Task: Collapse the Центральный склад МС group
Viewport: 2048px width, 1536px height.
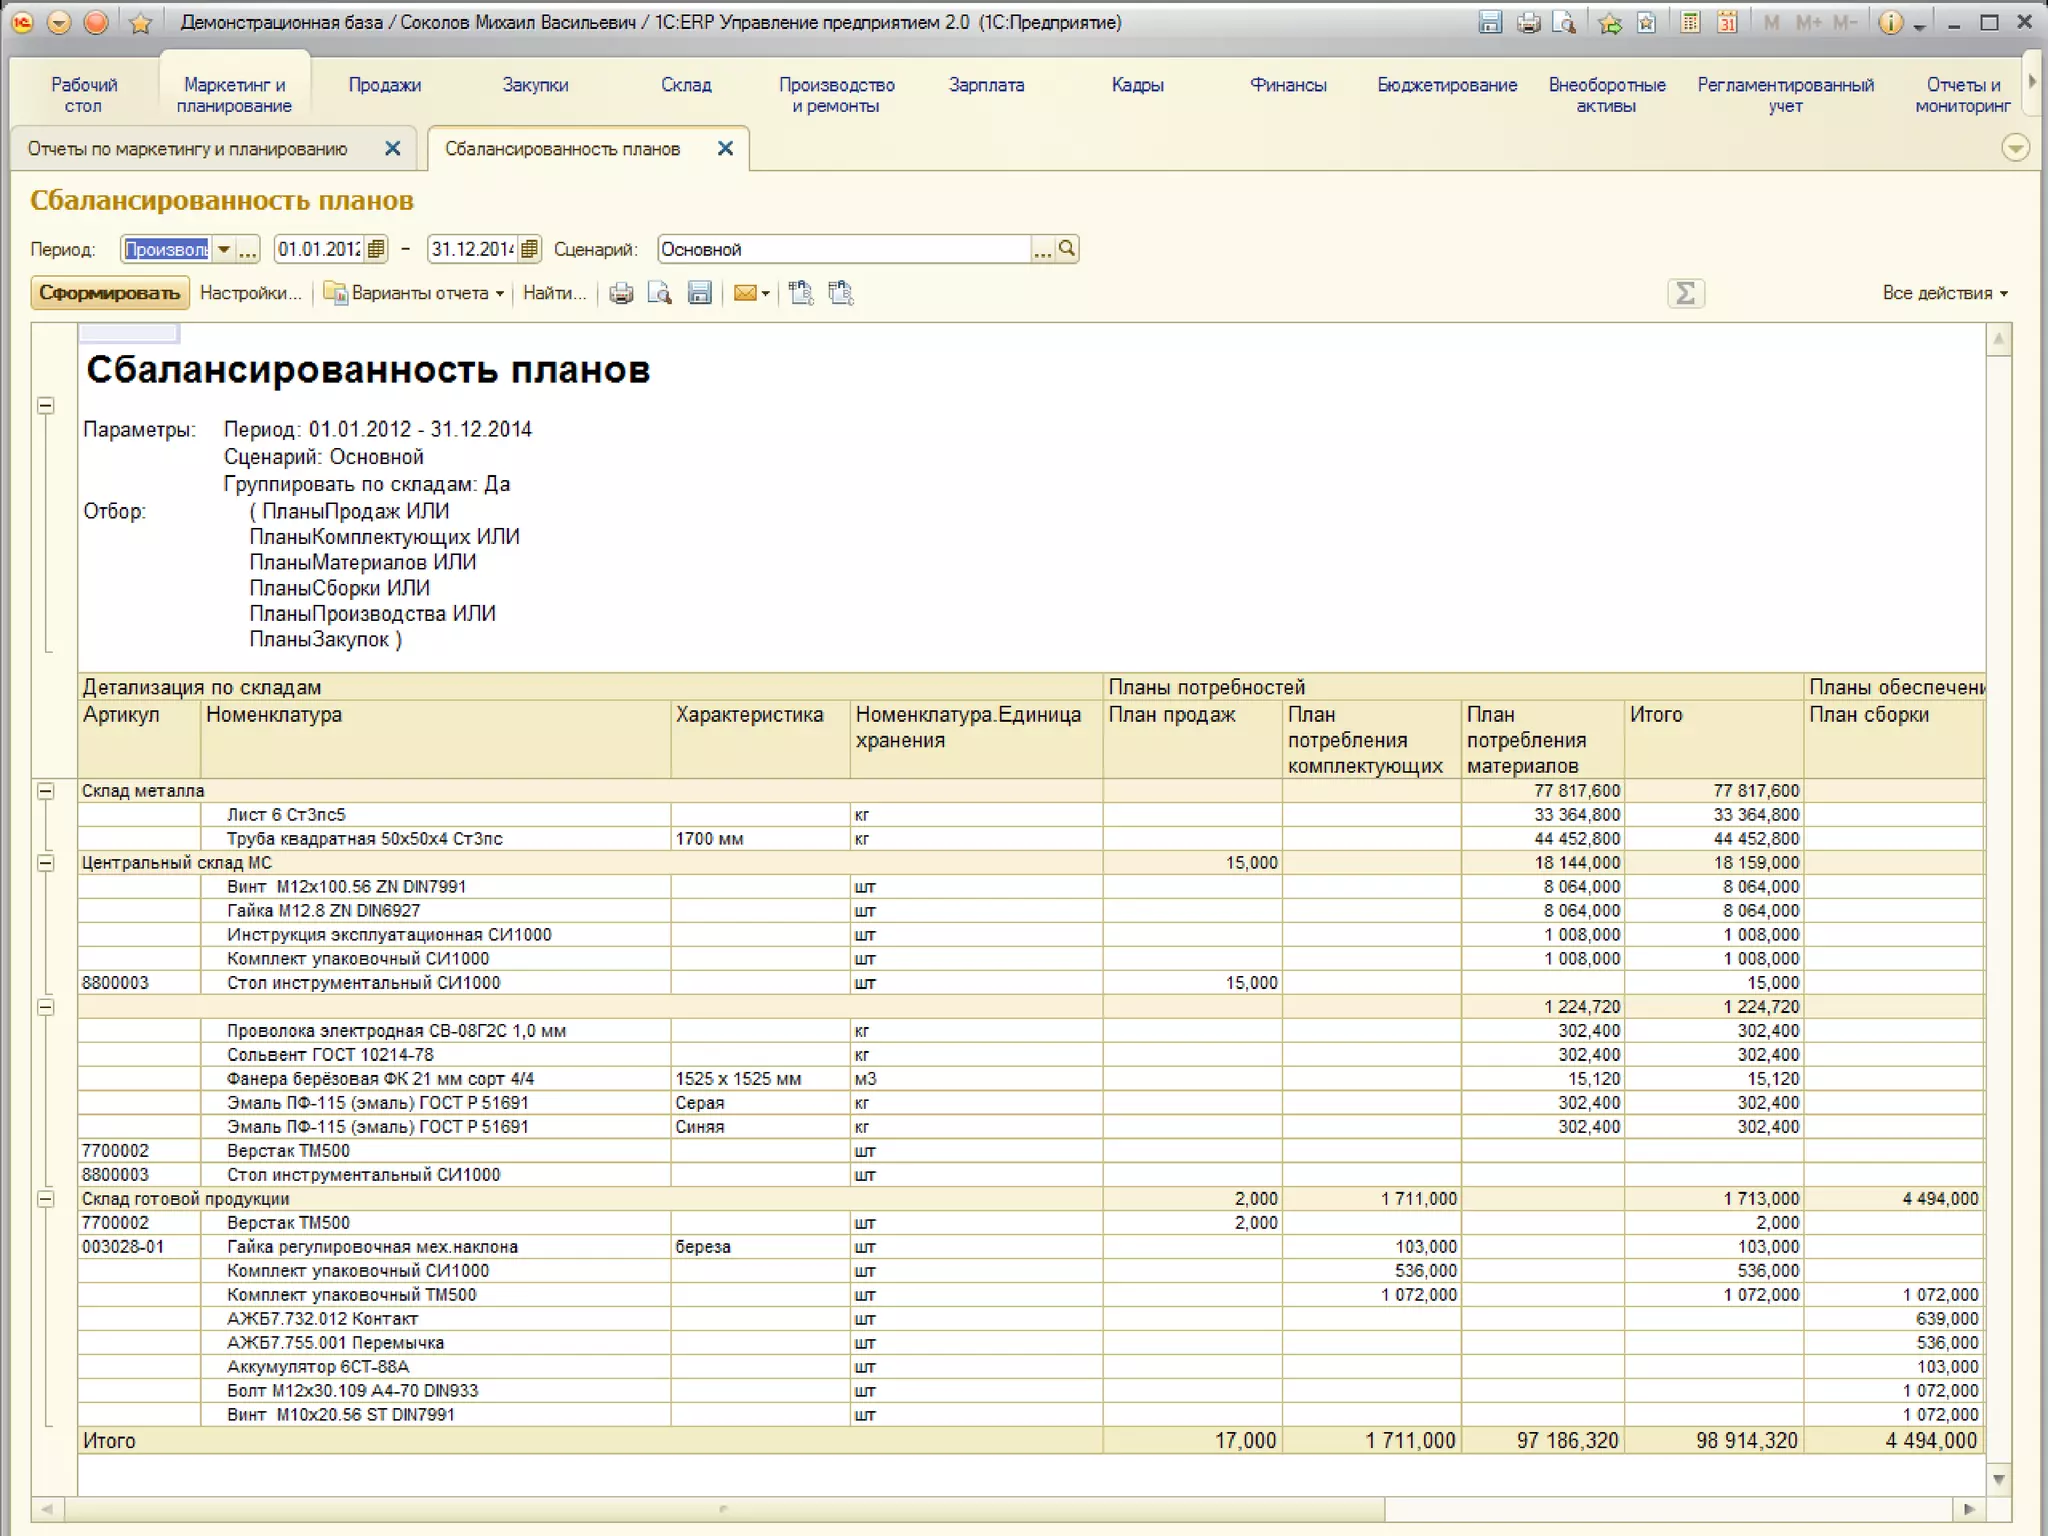Action: tap(46, 863)
